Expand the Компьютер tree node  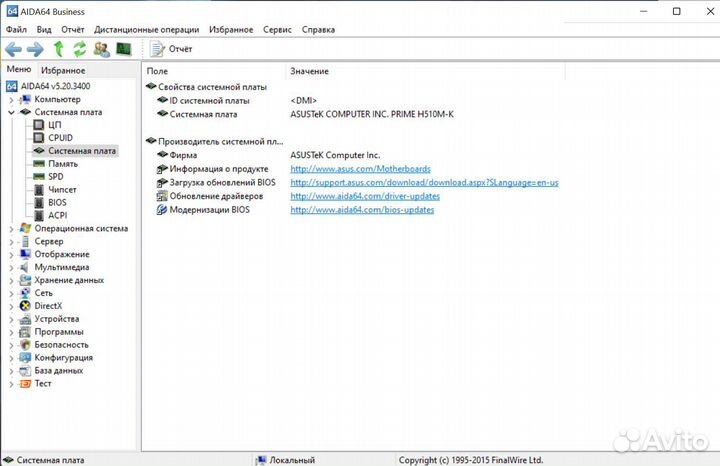click(x=11, y=100)
